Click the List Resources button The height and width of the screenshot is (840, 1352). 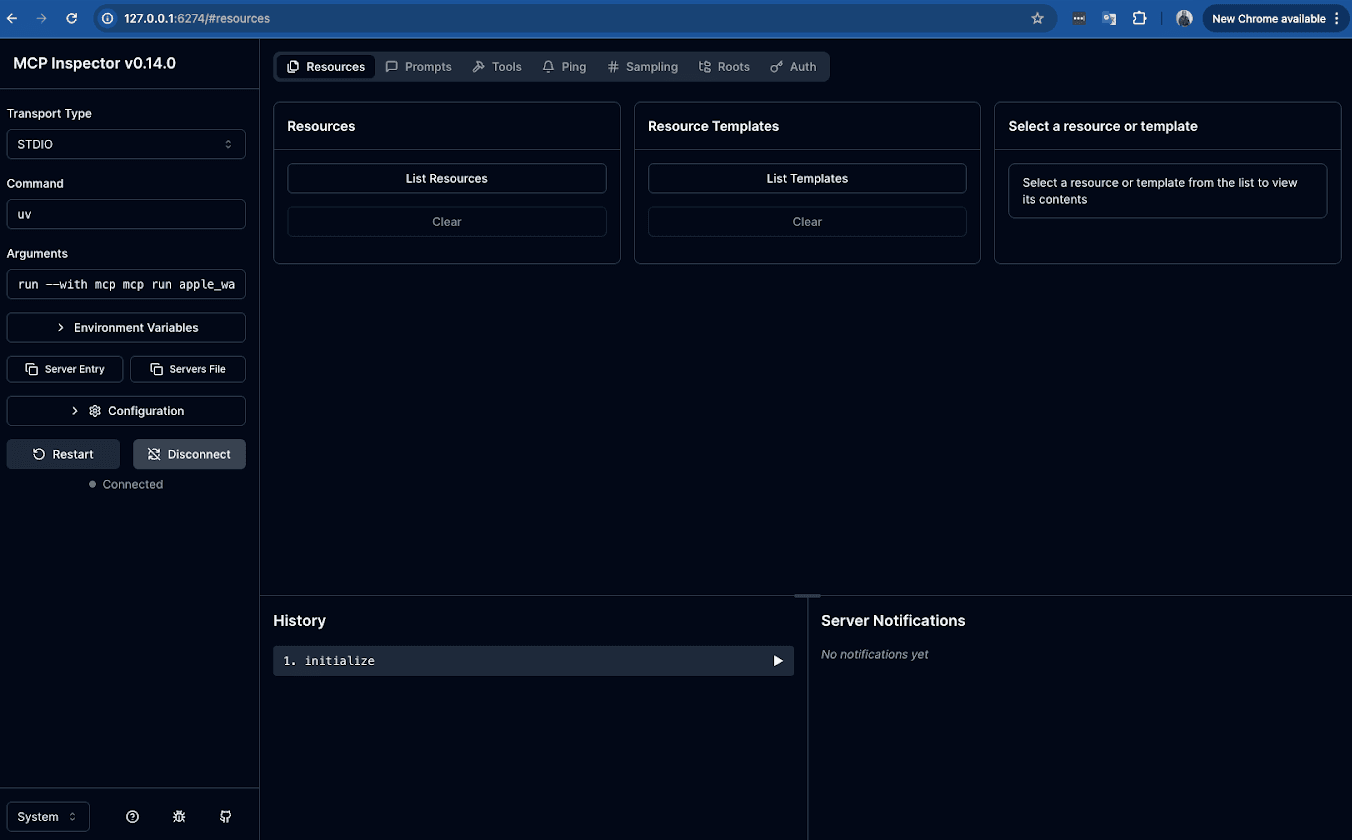click(446, 179)
